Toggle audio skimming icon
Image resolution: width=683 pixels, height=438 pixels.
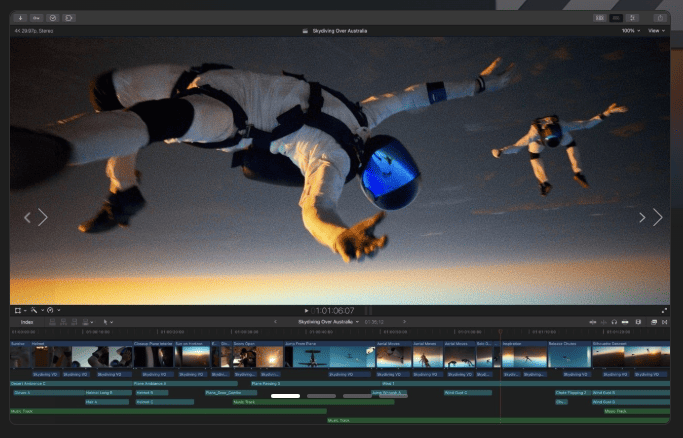coord(603,322)
